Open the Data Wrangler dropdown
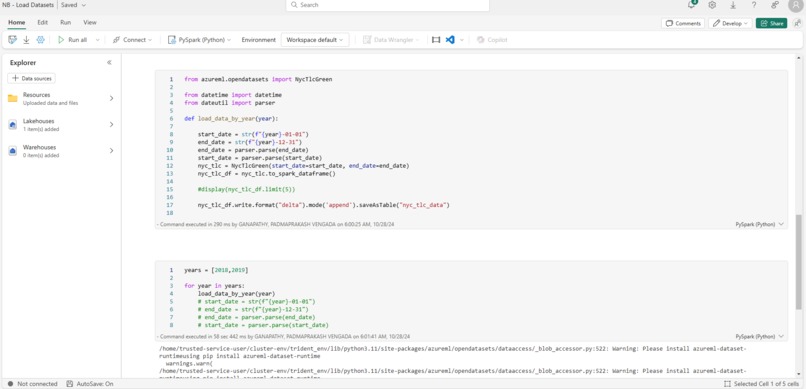 click(391, 40)
